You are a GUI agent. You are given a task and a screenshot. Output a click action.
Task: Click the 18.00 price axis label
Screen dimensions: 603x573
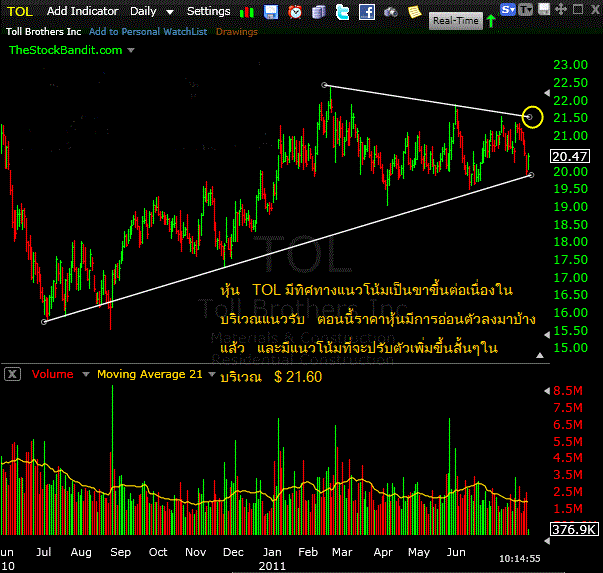(x=570, y=242)
